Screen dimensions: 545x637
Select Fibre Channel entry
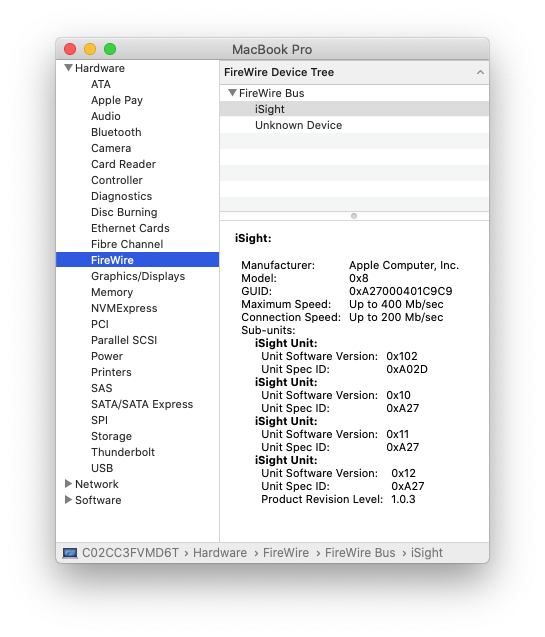(x=127, y=244)
